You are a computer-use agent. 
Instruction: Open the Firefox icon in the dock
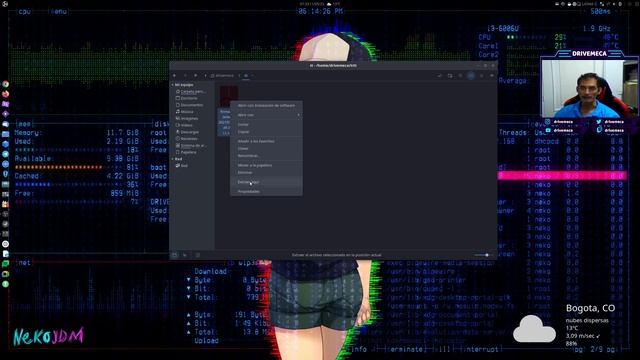tap(5, 94)
